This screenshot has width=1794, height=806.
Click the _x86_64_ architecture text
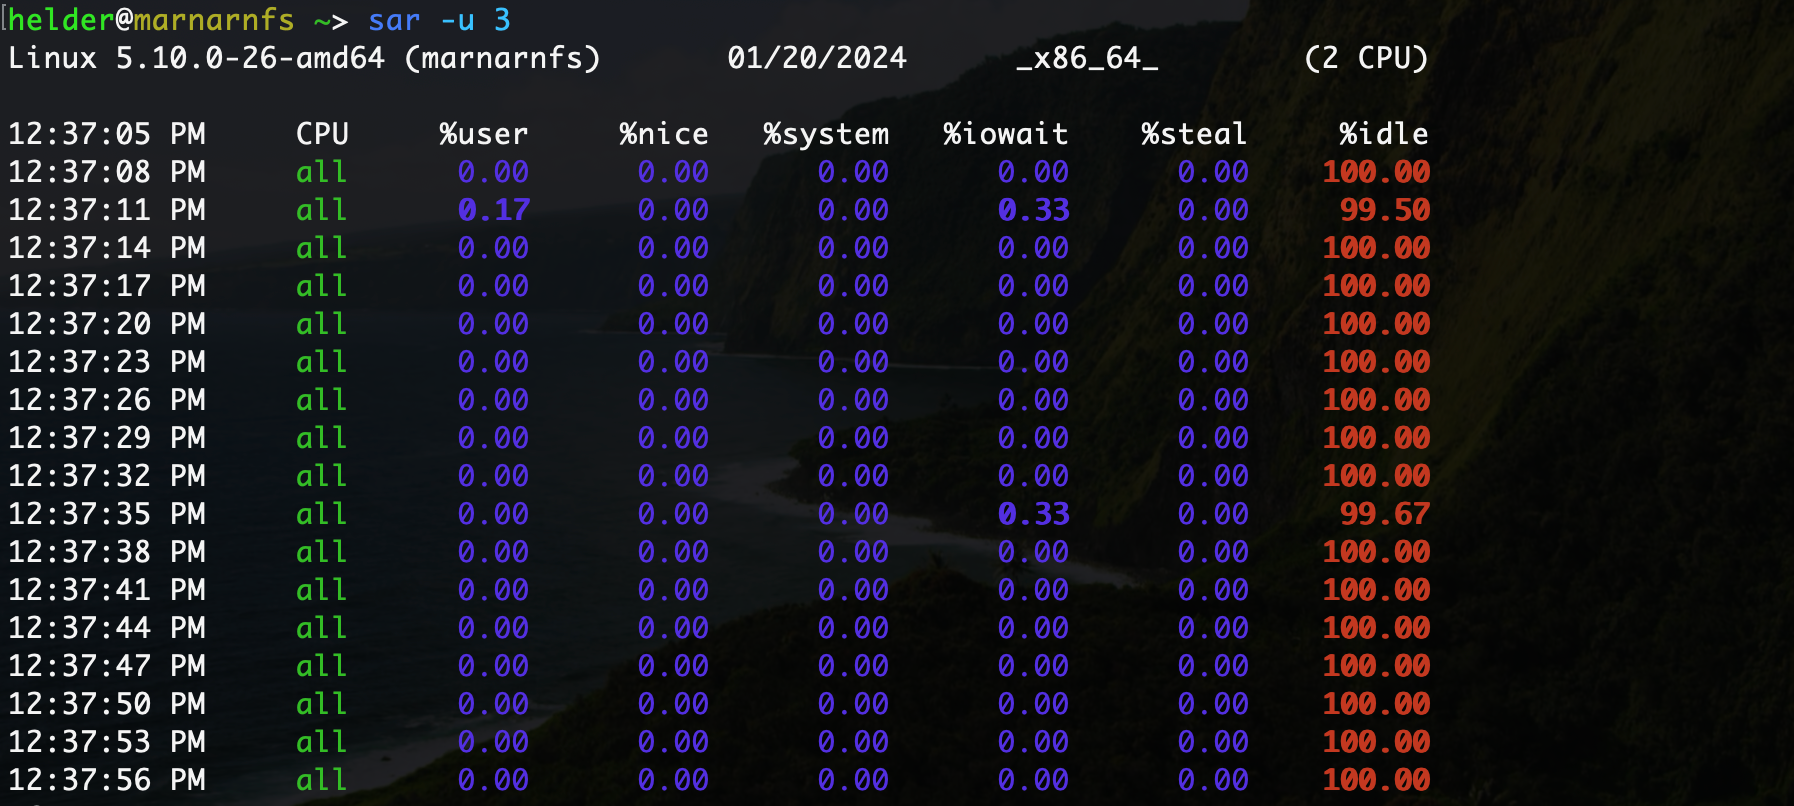pos(1087,58)
